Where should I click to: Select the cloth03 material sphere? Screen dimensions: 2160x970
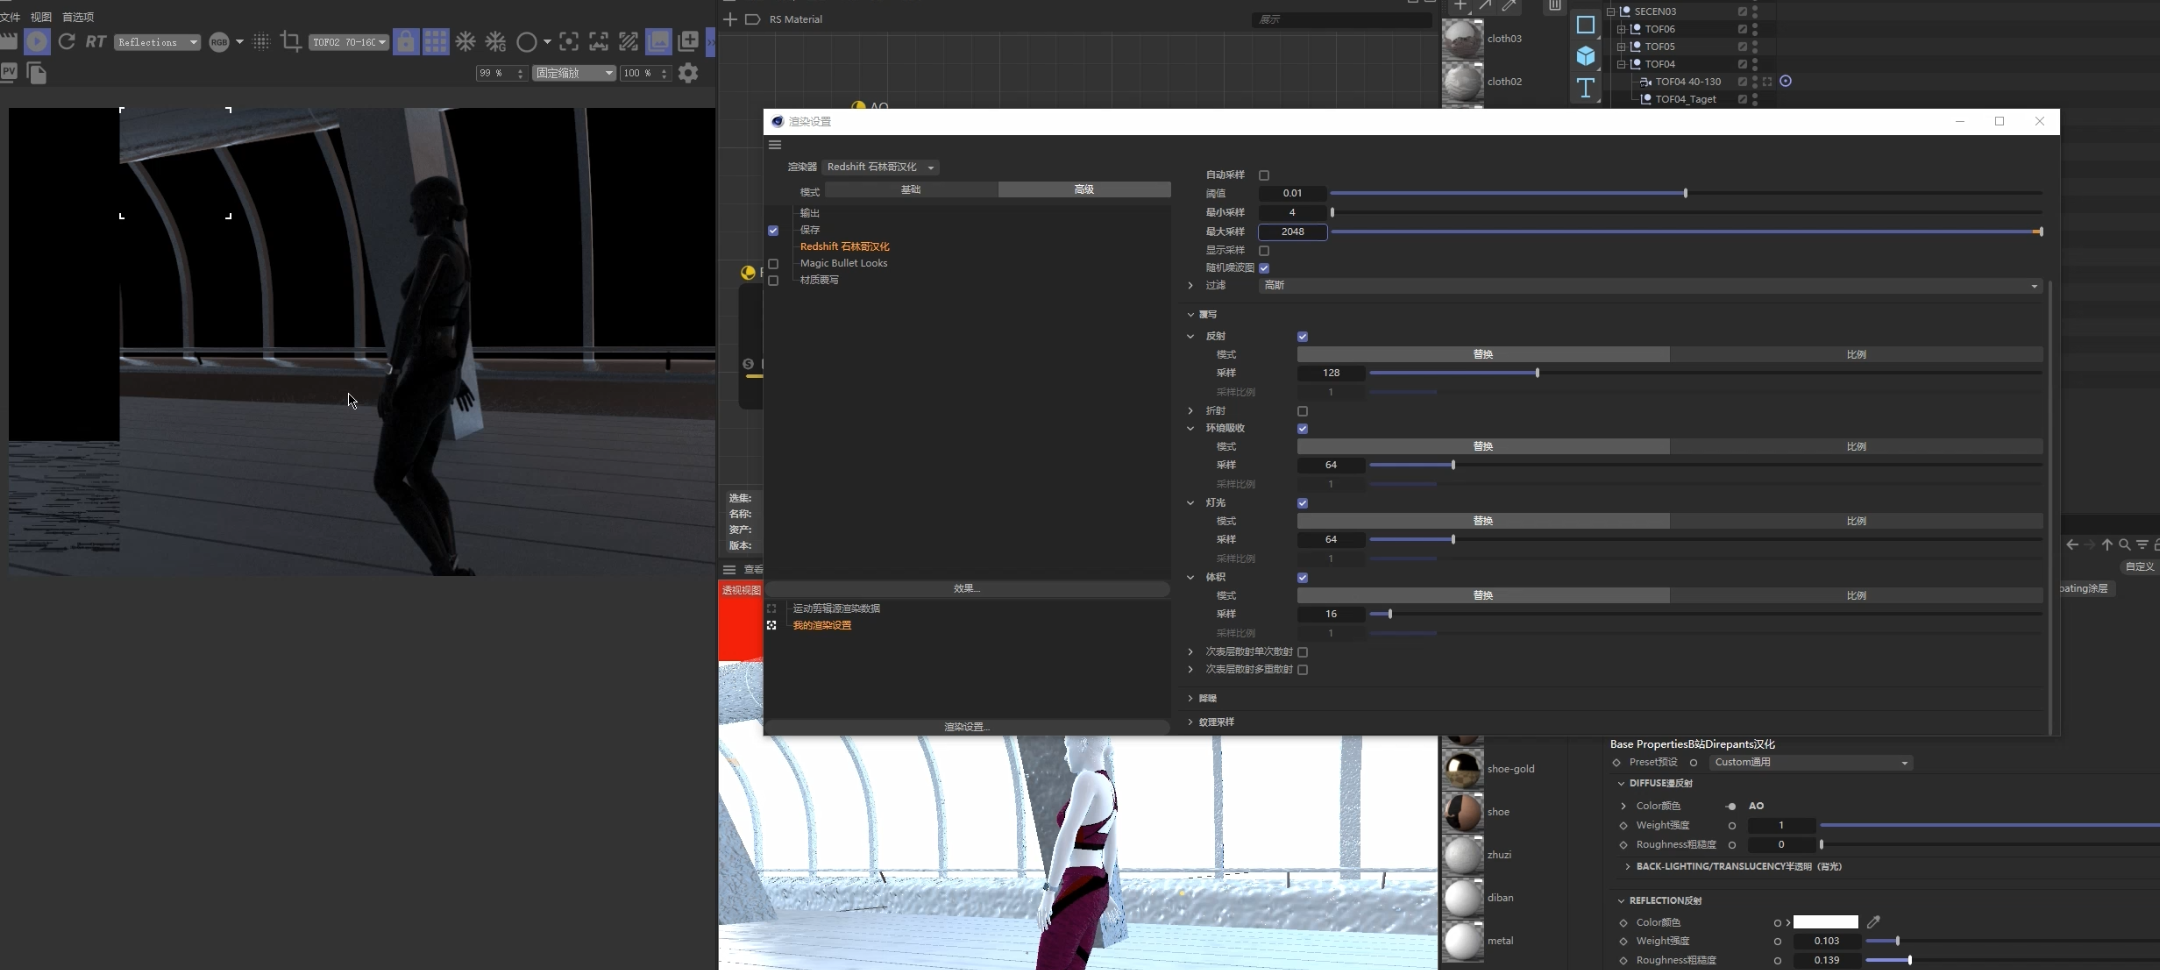point(1463,39)
